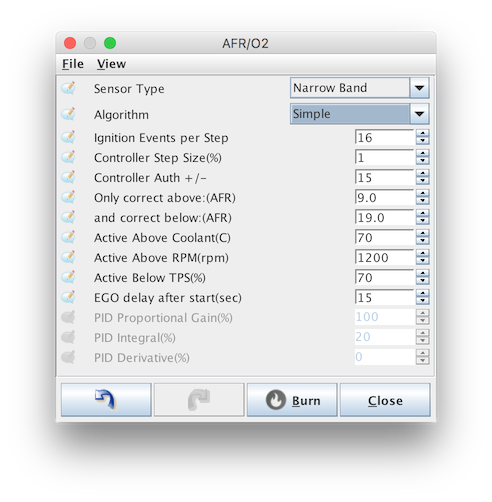Decrease Active Above RPM value
This screenshot has width=492, height=502.
(422, 261)
